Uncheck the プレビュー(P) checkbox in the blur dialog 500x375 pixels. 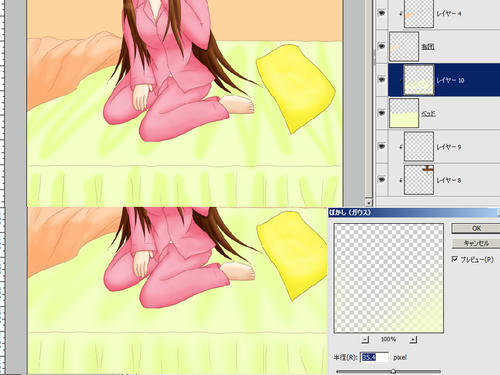[x=455, y=259]
